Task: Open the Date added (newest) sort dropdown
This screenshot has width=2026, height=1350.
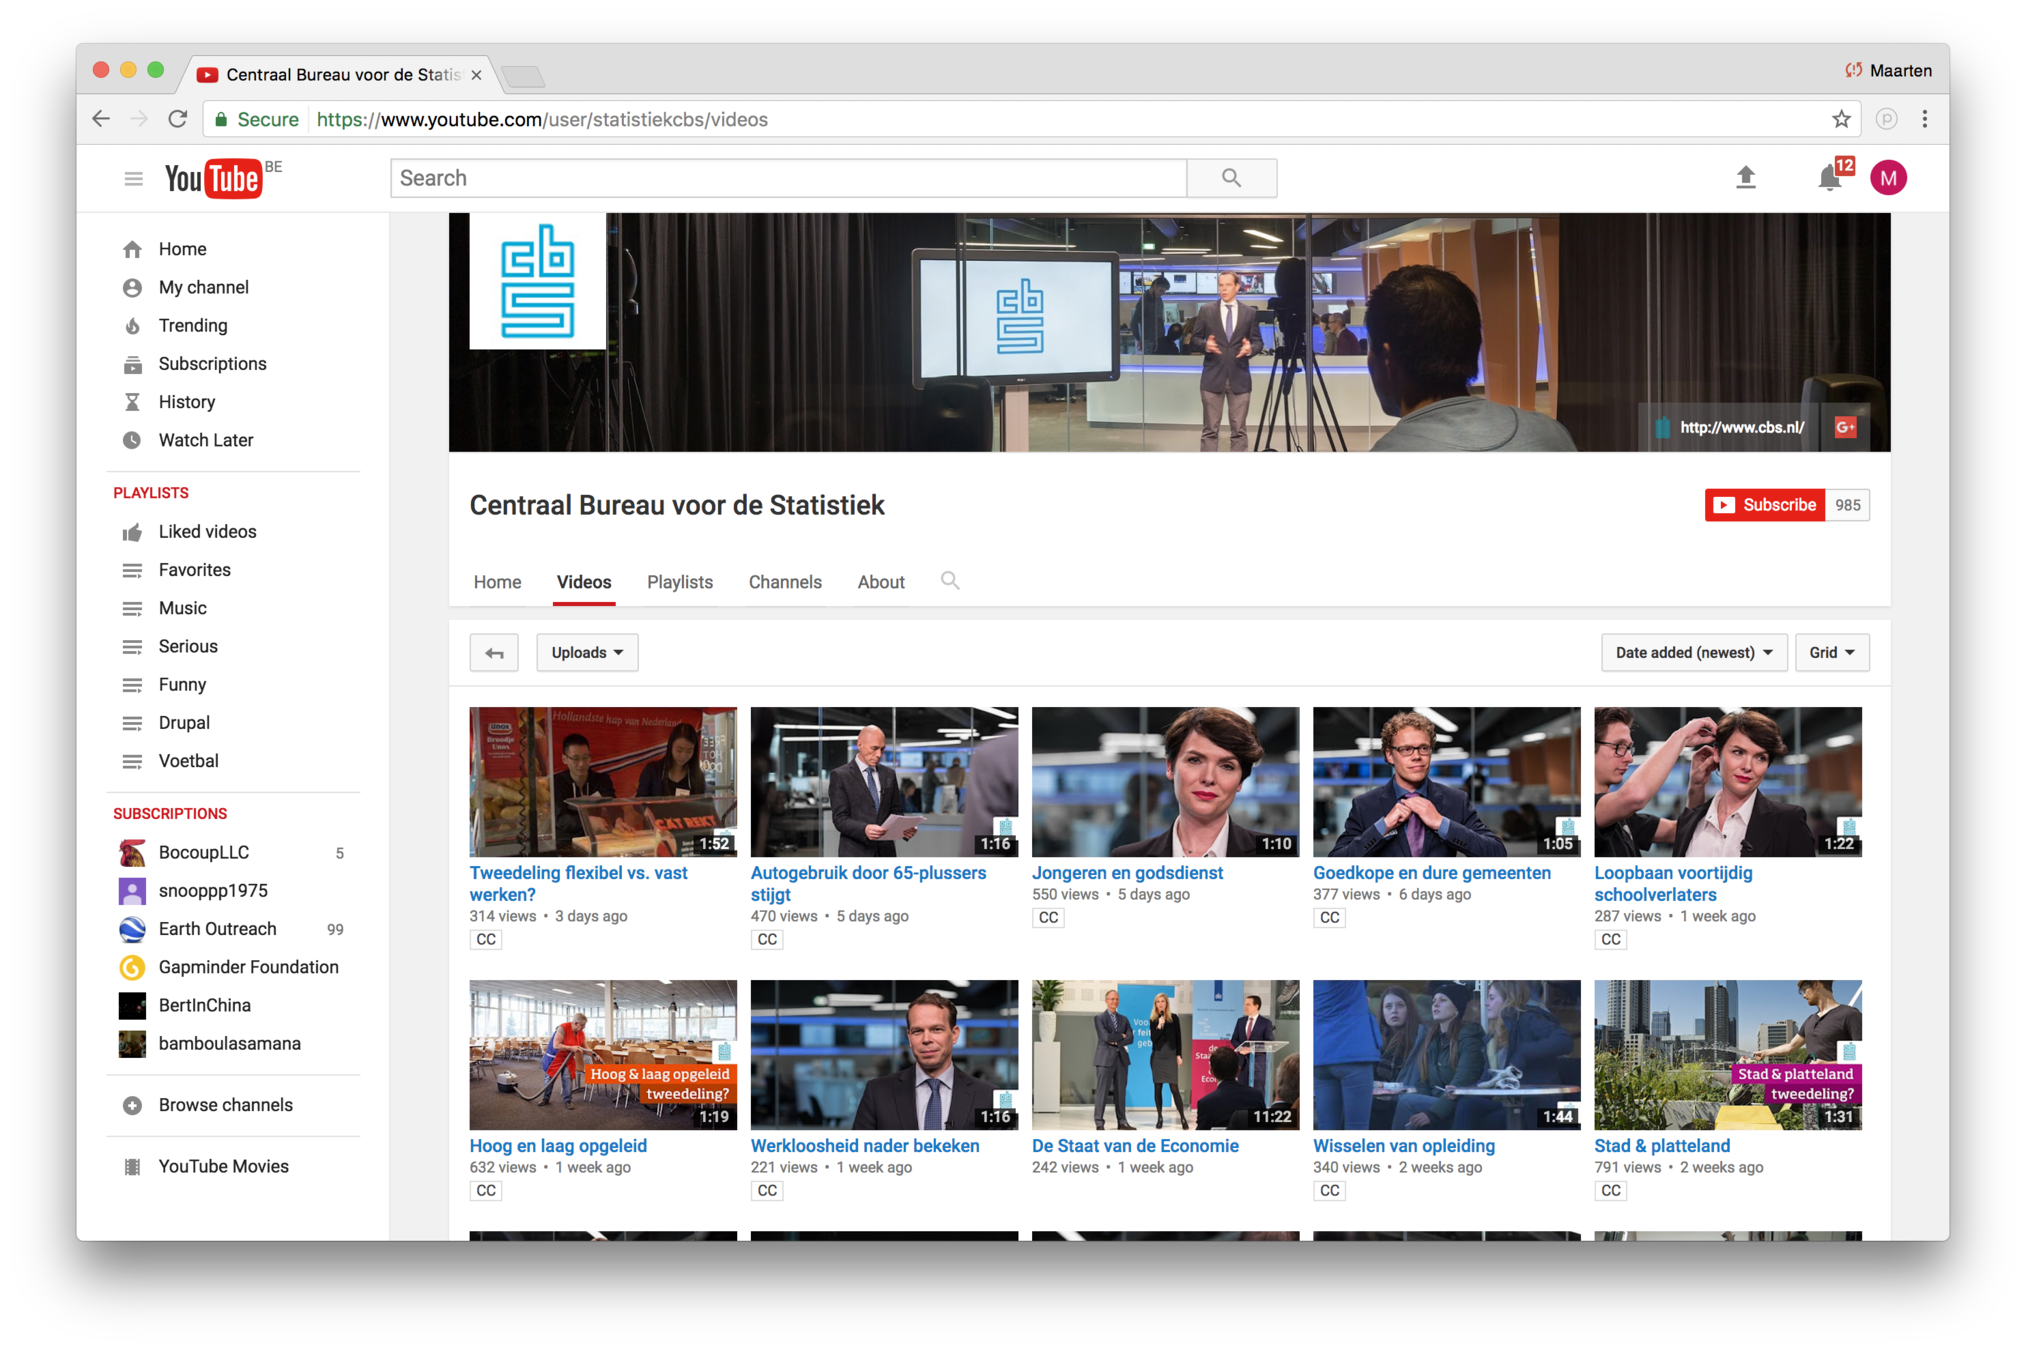Action: (x=1693, y=653)
